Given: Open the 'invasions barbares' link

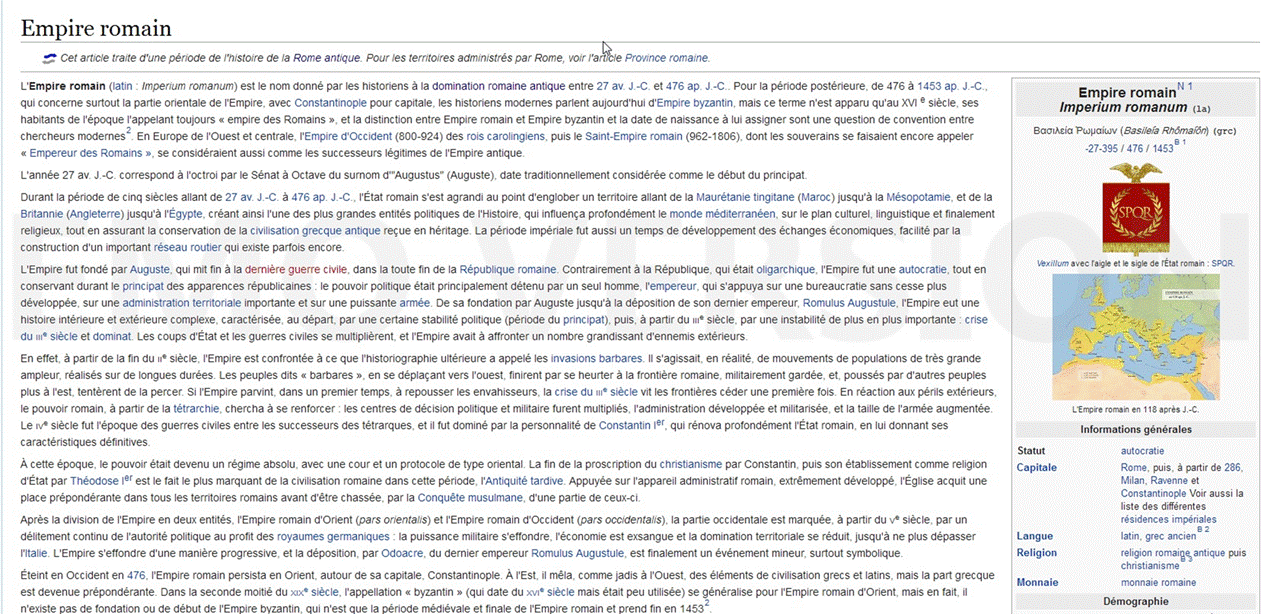Looking at the screenshot, I should pyautogui.click(x=597, y=359).
